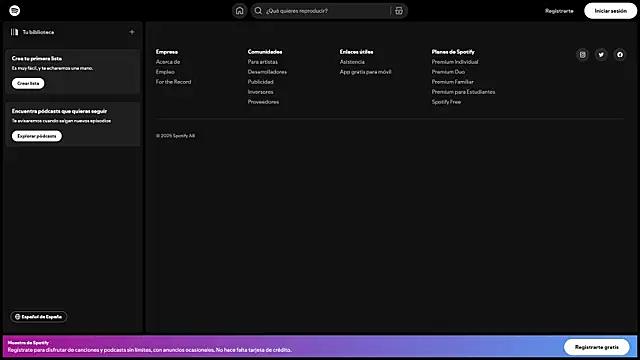Image resolution: width=640 pixels, height=360 pixels.
Task: Open the For the Record link
Action: coord(173,82)
